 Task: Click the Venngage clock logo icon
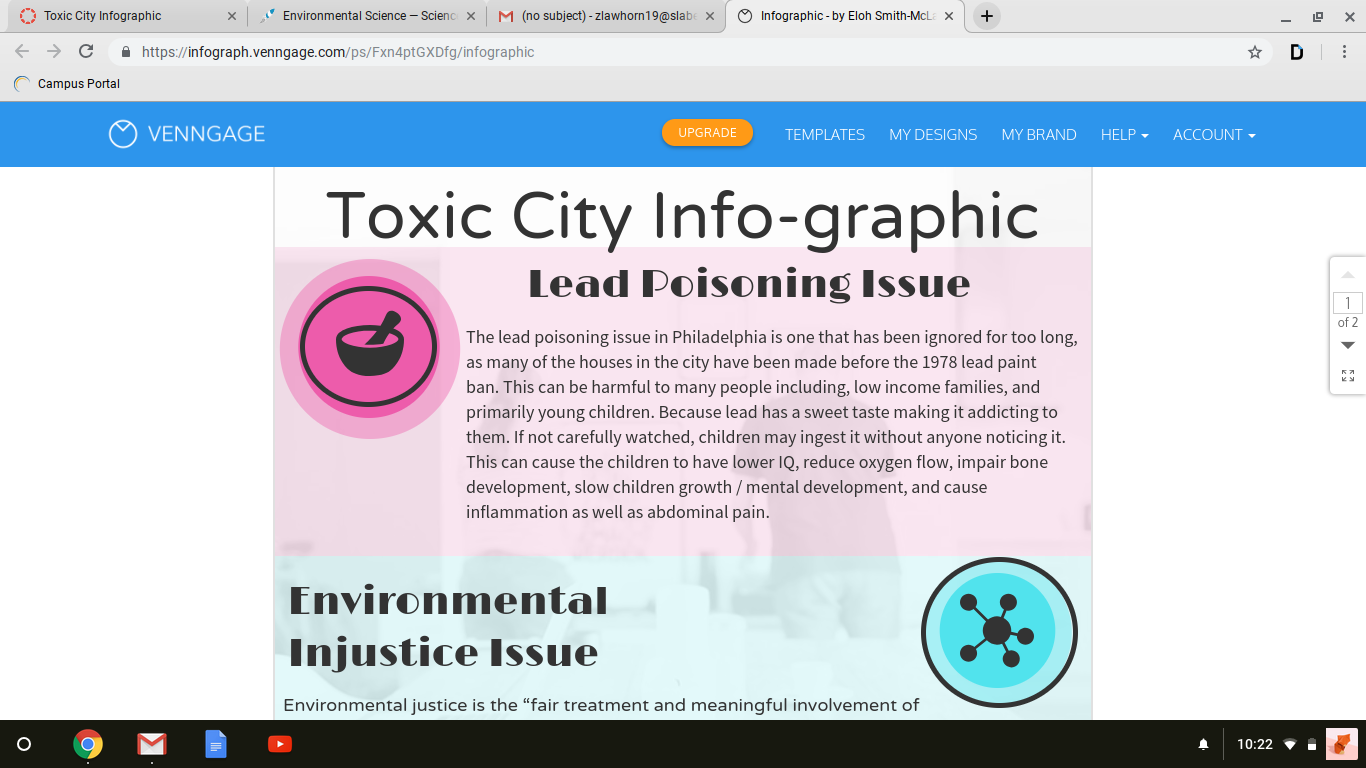point(123,134)
